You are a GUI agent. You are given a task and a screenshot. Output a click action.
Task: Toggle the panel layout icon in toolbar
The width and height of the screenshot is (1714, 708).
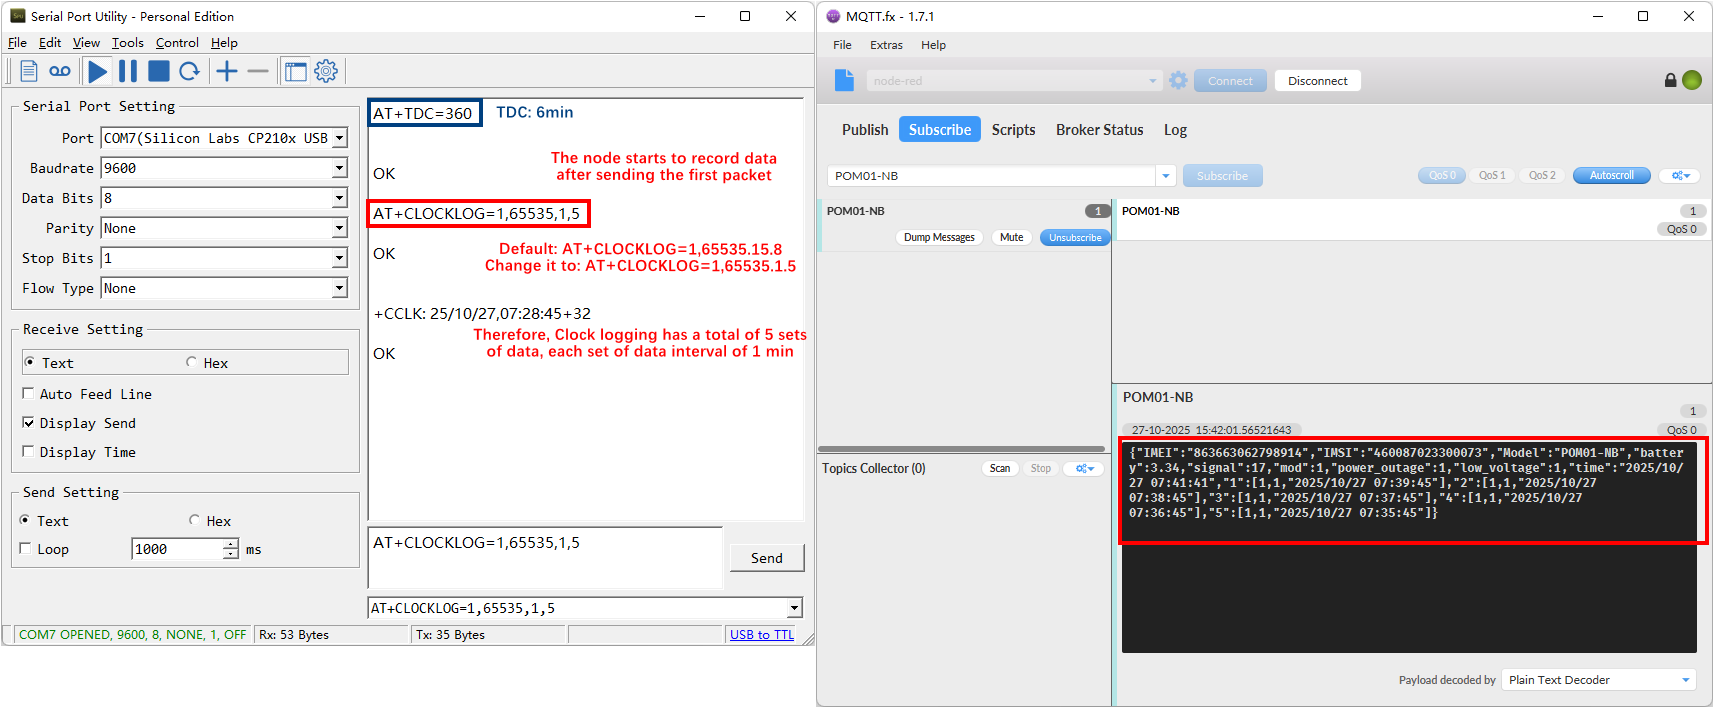click(x=296, y=71)
